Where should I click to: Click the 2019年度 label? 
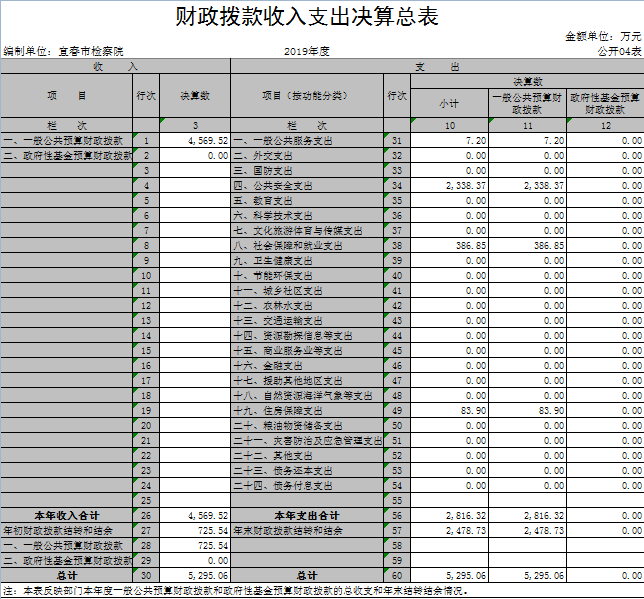[x=306, y=50]
